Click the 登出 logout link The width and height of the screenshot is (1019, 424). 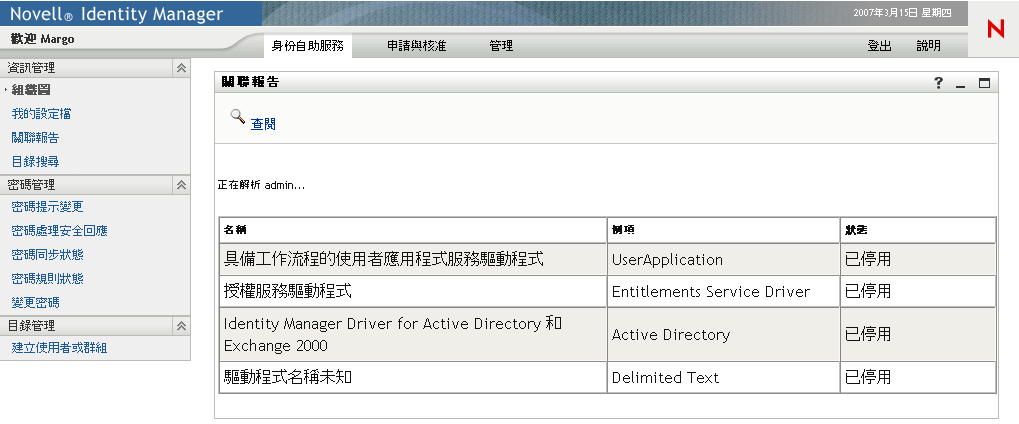[x=879, y=46]
